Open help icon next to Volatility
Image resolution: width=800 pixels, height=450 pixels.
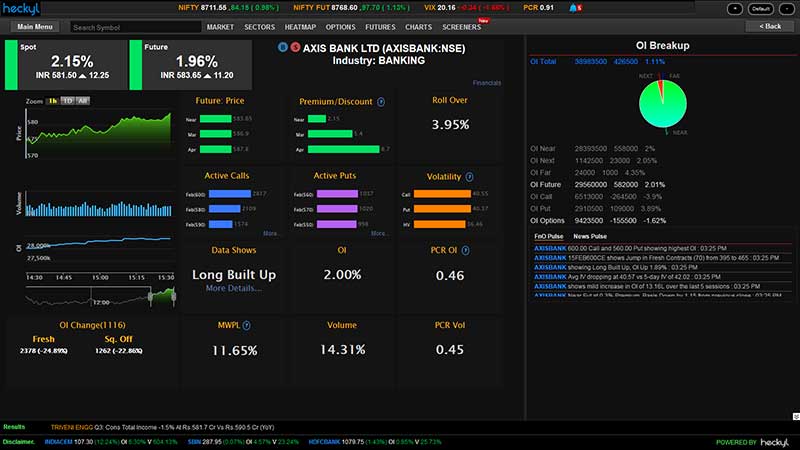[470, 176]
